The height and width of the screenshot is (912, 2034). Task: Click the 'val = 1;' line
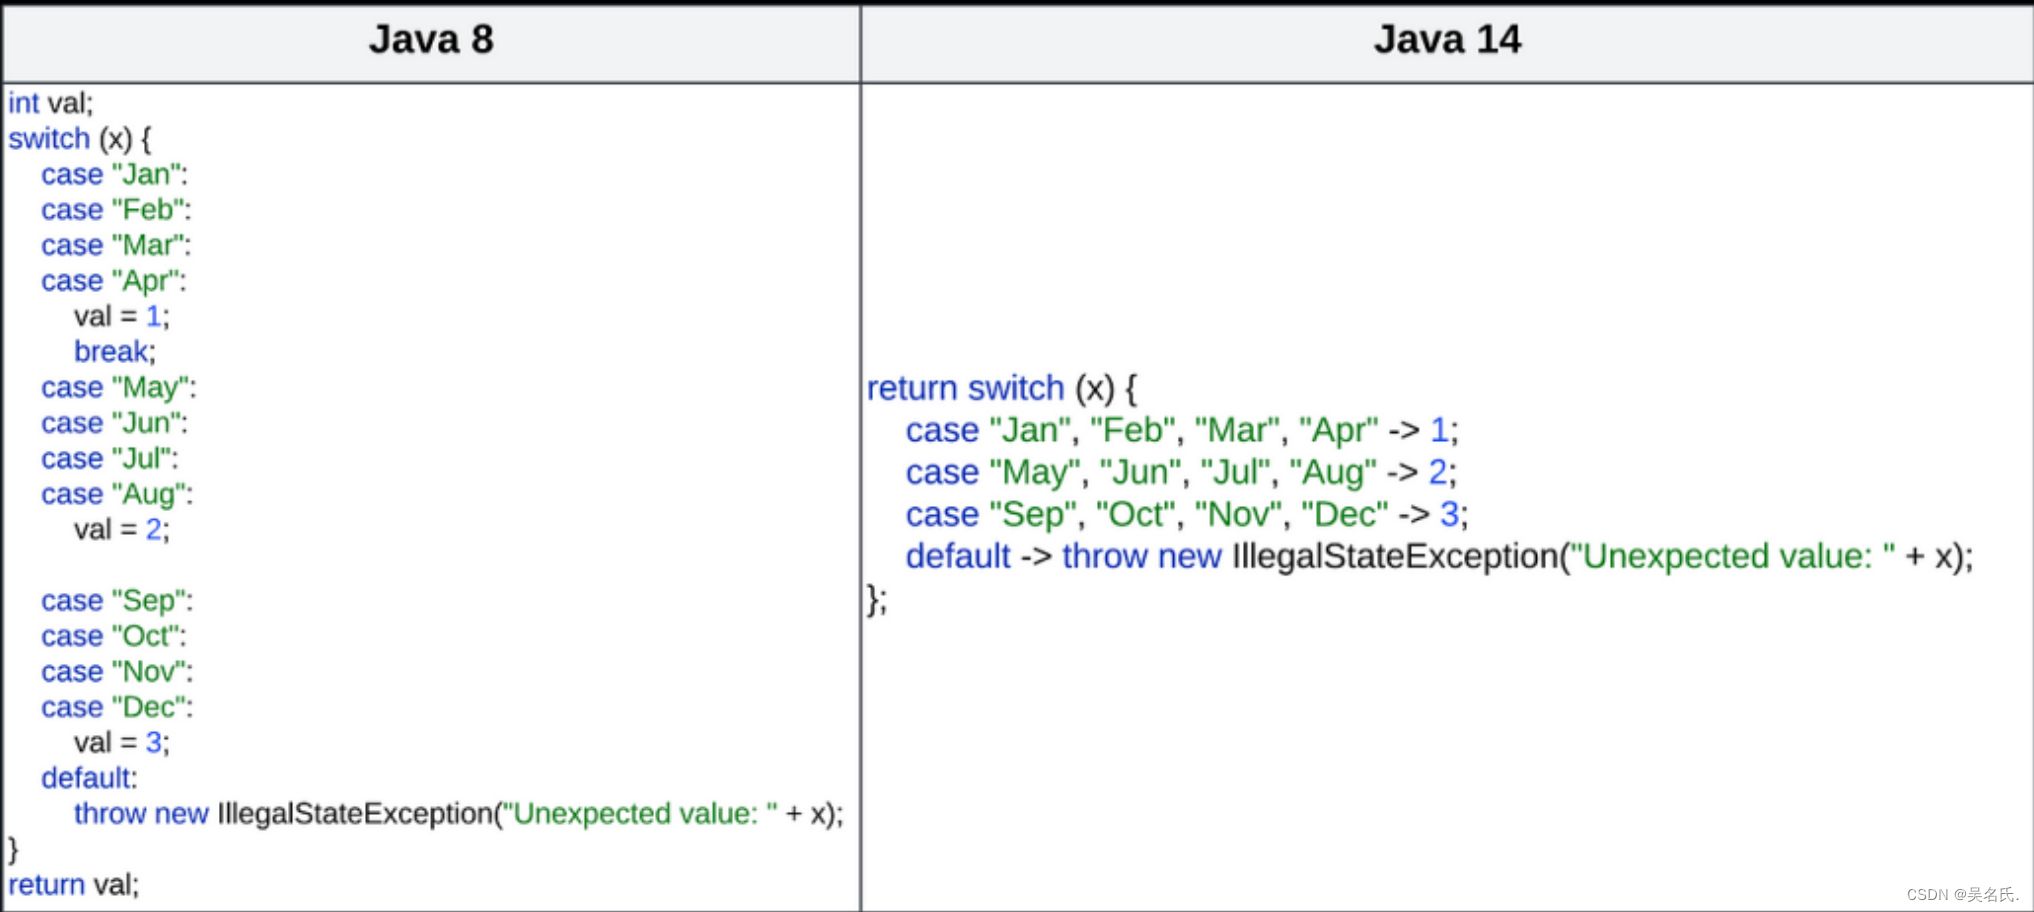click(122, 316)
